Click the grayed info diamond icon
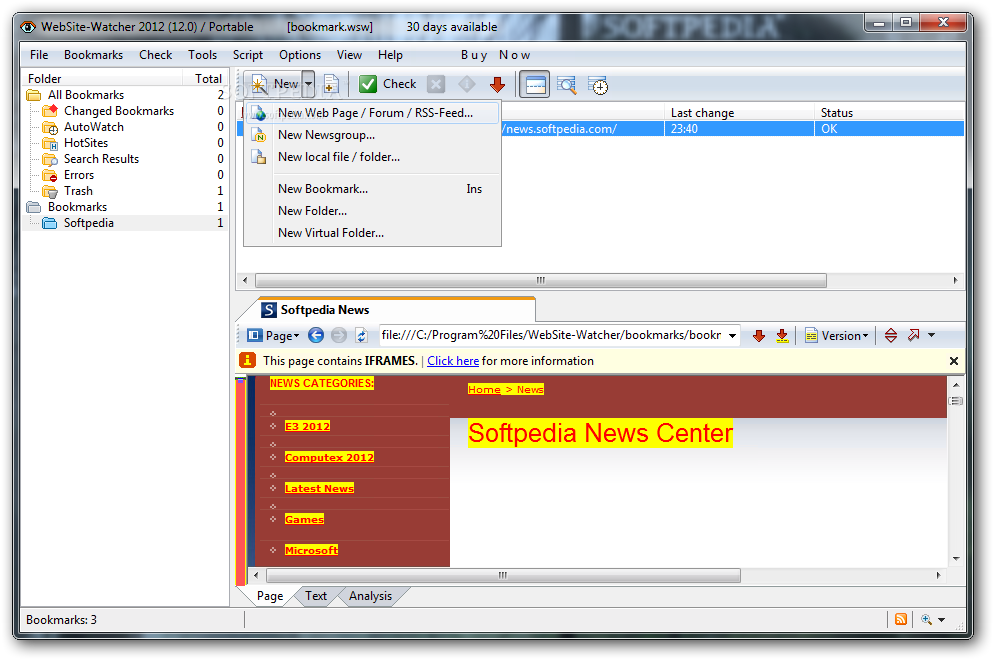 tap(467, 84)
